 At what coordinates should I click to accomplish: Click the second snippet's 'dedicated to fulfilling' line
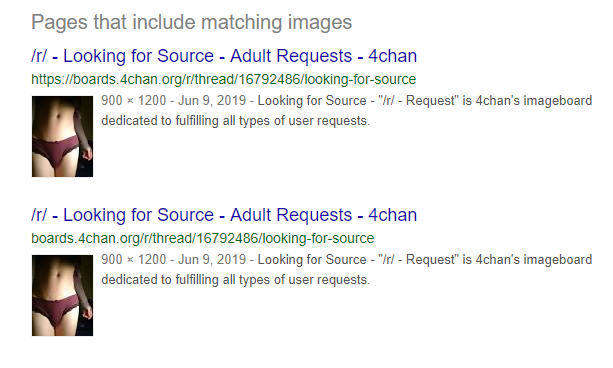[235, 280]
